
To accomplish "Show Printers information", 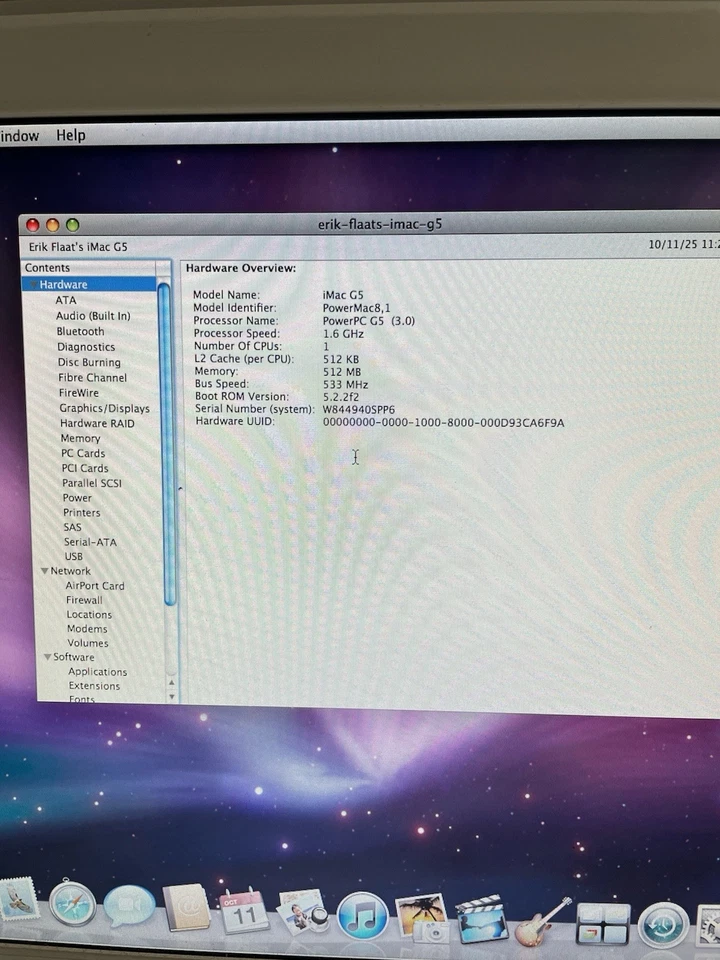I will pos(82,512).
